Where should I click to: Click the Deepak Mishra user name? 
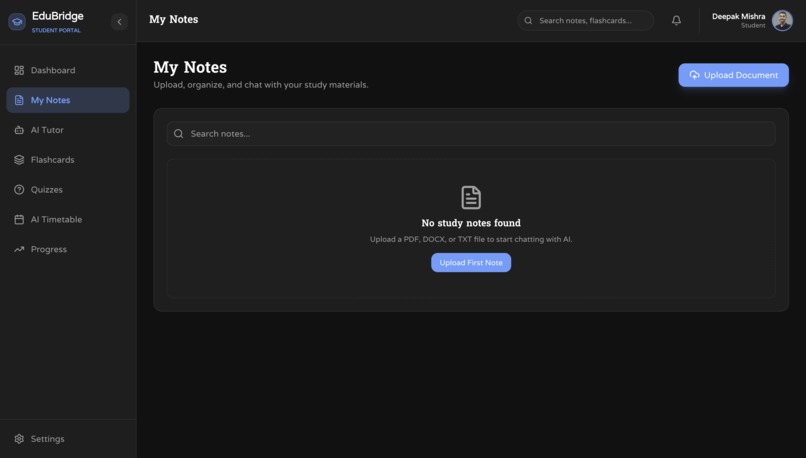click(x=738, y=16)
